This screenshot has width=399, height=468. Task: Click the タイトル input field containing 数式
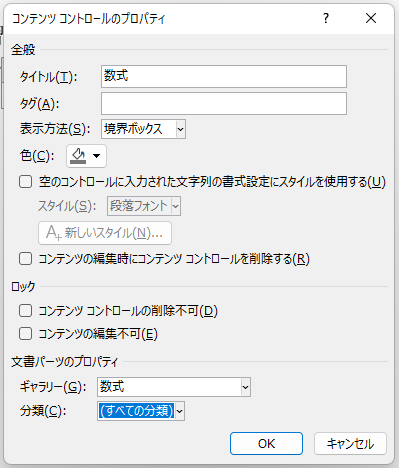(x=224, y=77)
